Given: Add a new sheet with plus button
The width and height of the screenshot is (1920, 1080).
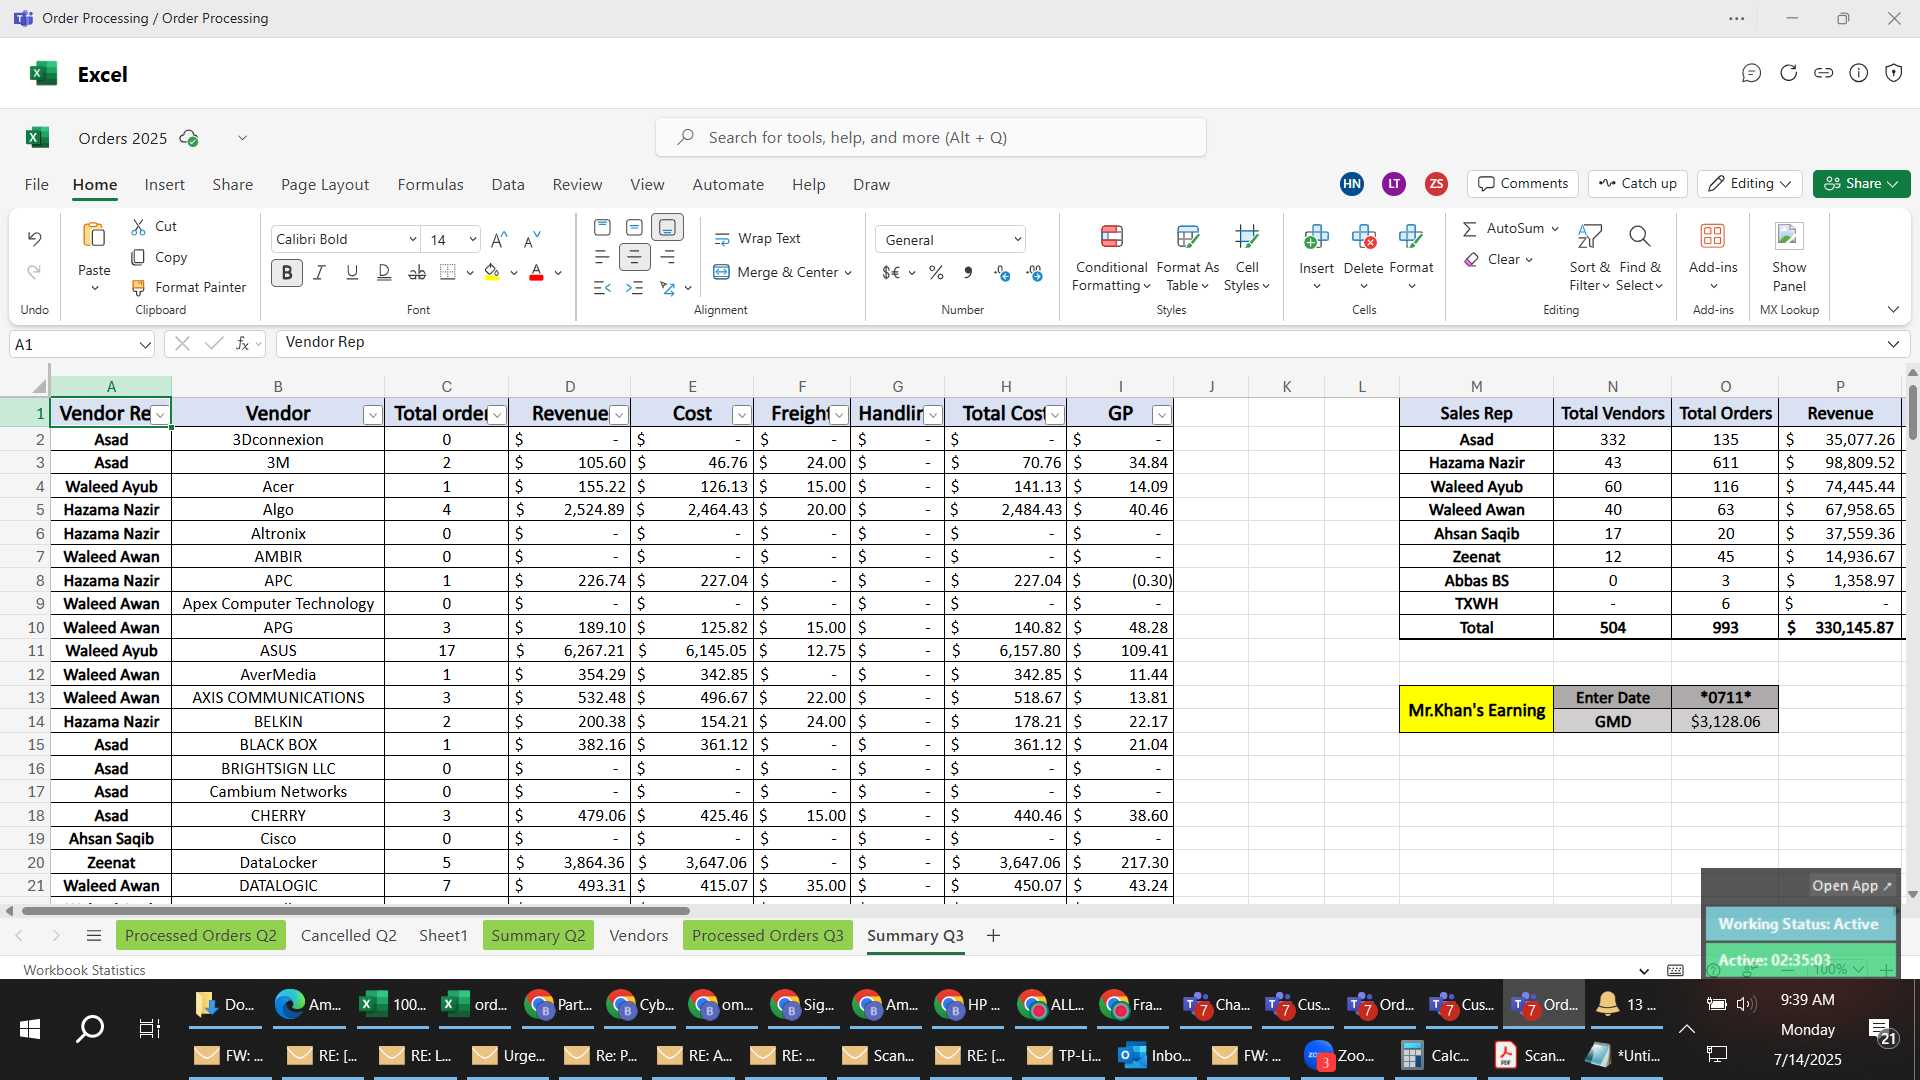Looking at the screenshot, I should (993, 936).
